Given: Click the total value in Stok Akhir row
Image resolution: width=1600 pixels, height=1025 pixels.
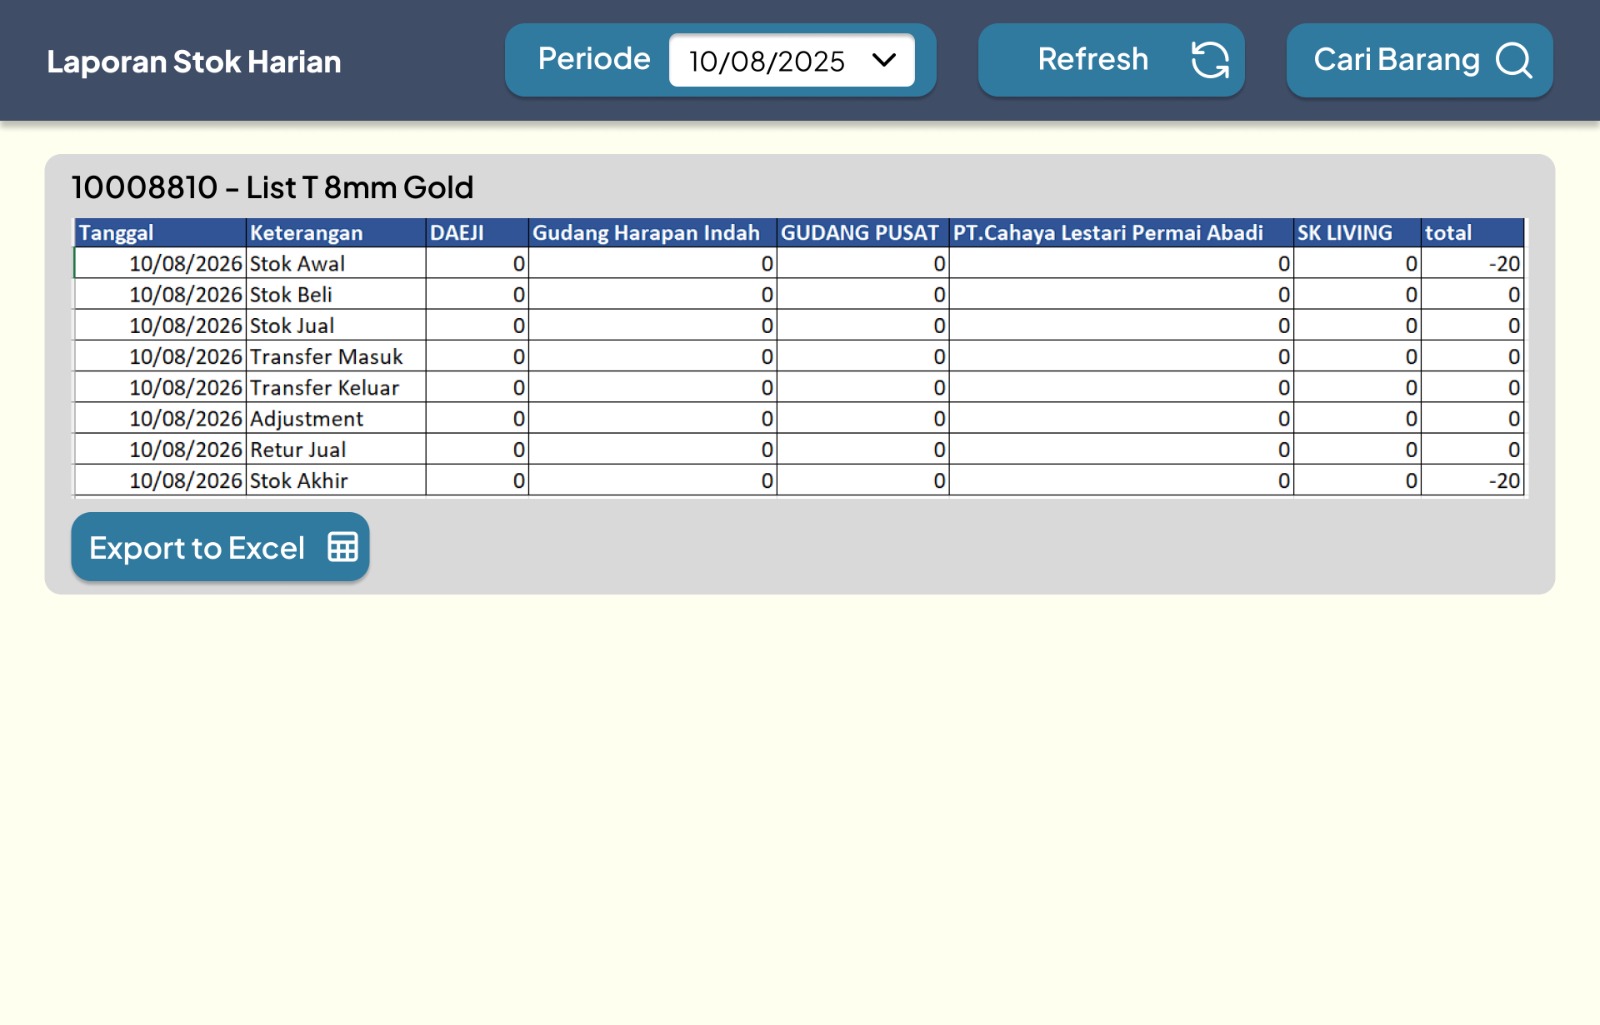Looking at the screenshot, I should [x=1472, y=481].
